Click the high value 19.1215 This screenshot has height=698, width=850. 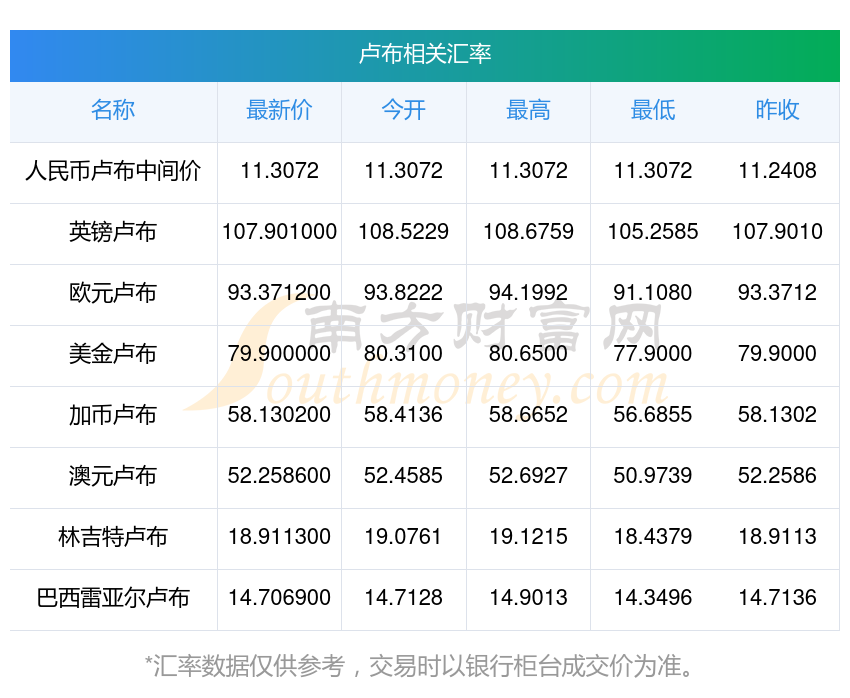(x=528, y=537)
